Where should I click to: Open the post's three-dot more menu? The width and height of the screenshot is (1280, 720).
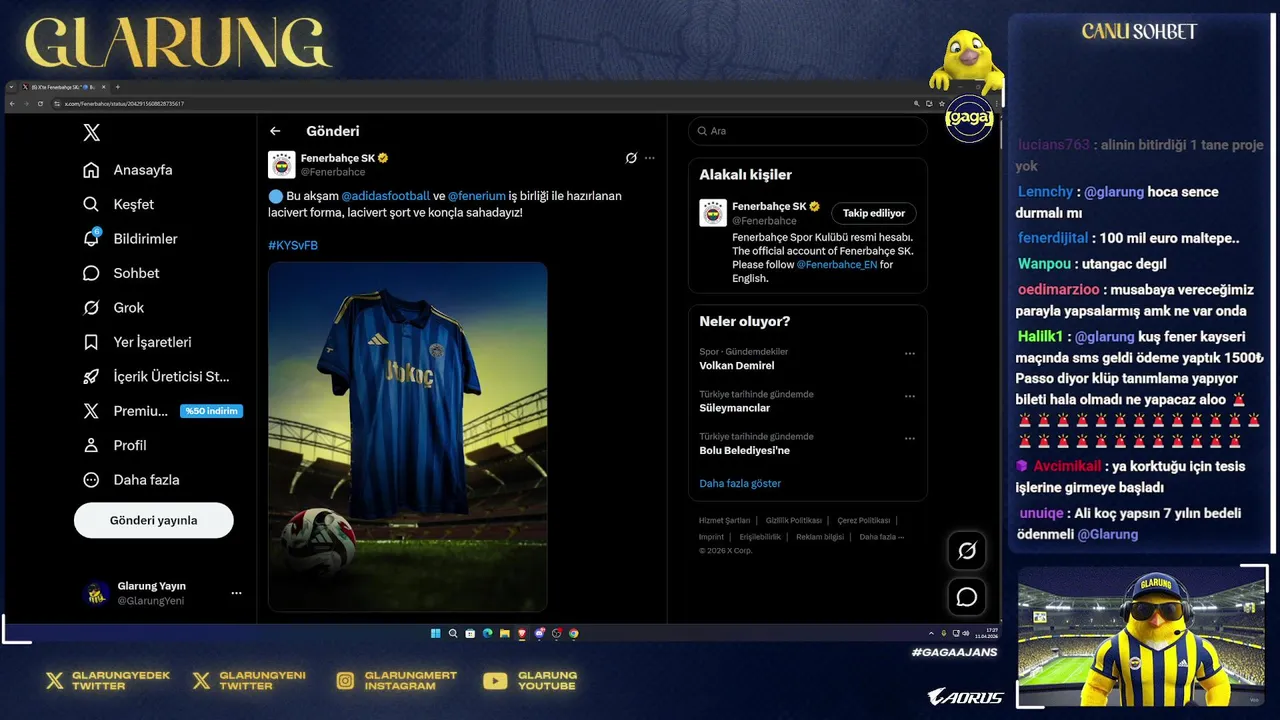pyautogui.click(x=650, y=158)
